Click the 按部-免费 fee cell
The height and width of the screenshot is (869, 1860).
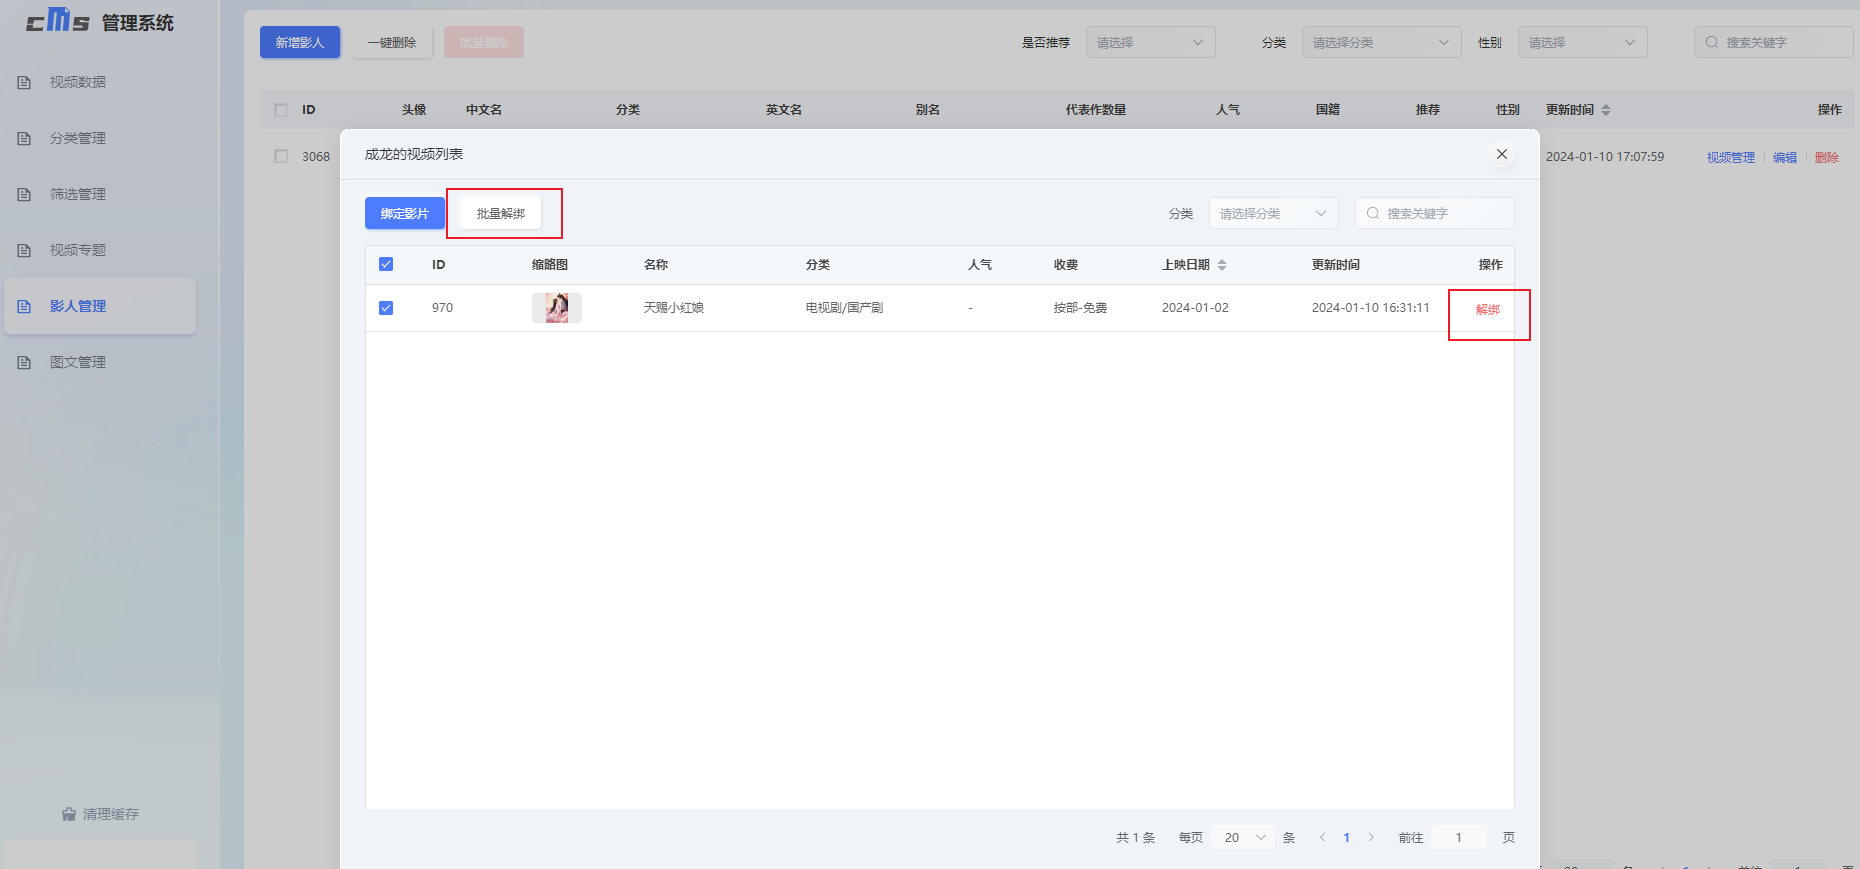pyautogui.click(x=1080, y=308)
